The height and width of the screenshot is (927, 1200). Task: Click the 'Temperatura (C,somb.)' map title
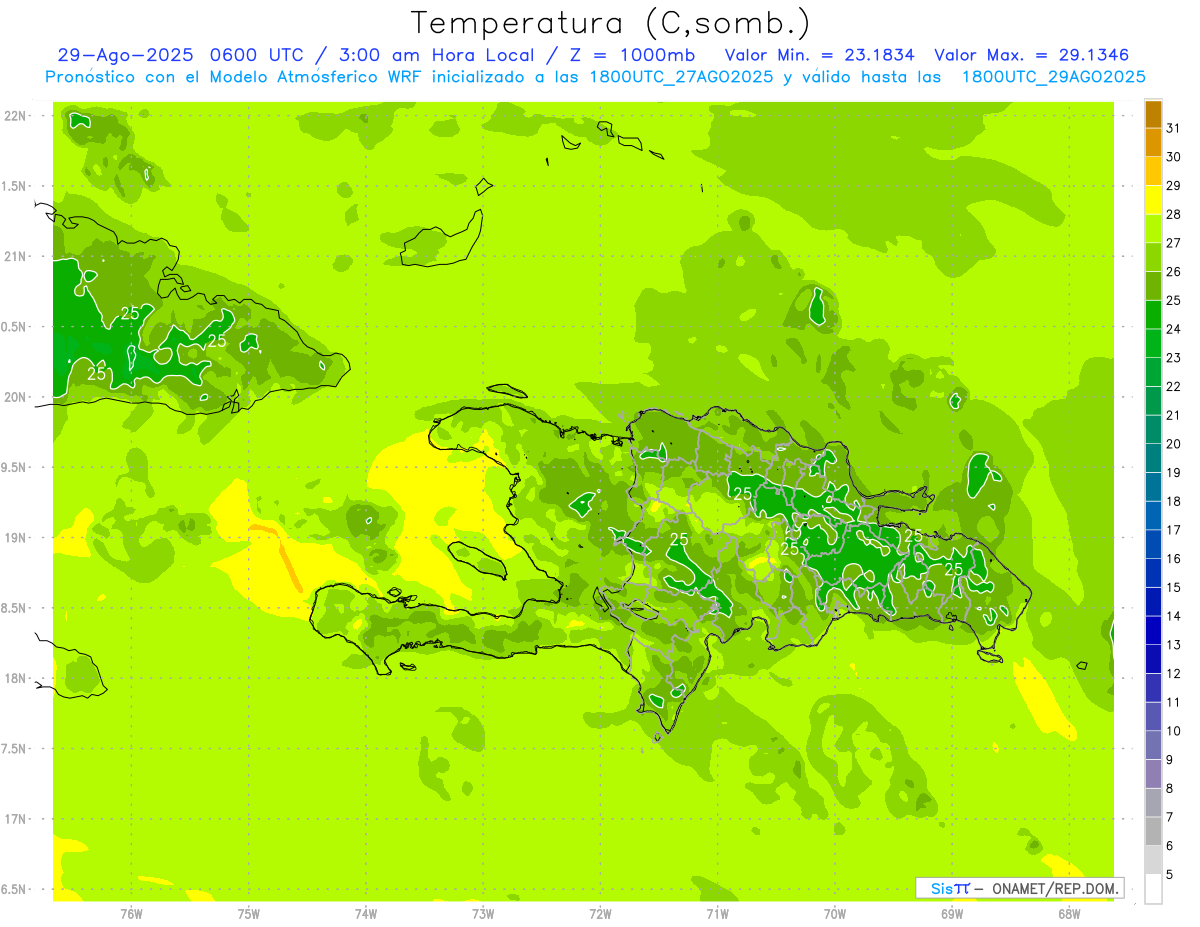[610, 24]
